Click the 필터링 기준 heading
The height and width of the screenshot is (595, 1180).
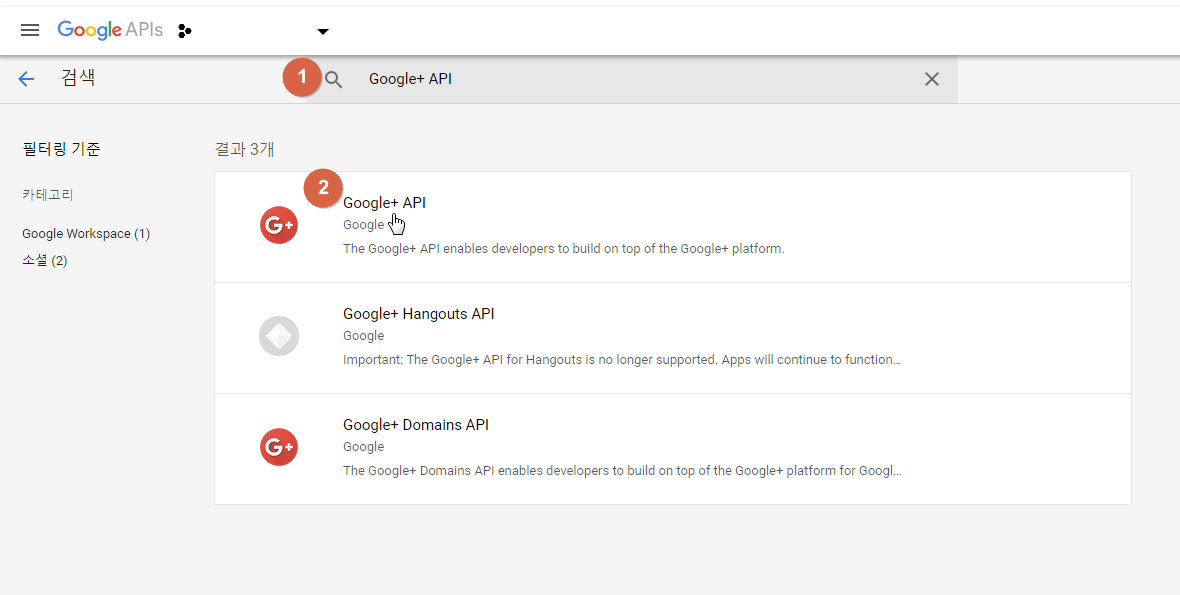[x=61, y=149]
